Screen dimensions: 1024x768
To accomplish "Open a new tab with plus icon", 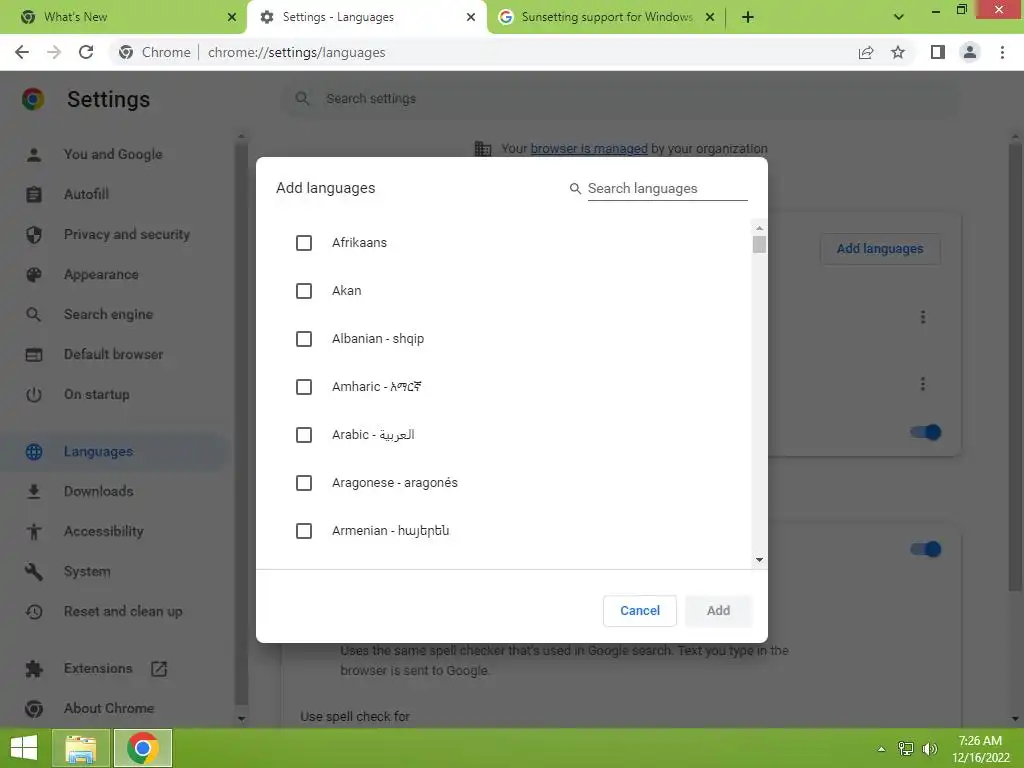I will click(748, 17).
